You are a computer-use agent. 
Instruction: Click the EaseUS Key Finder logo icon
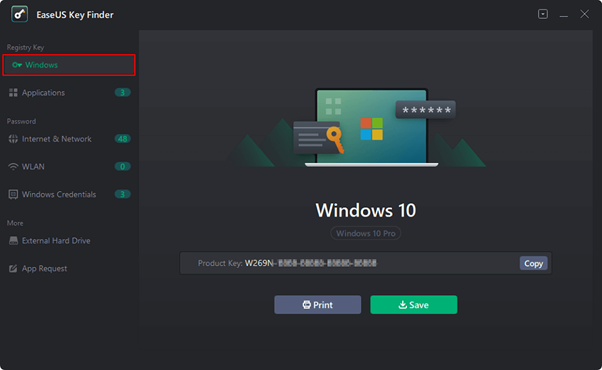click(19, 15)
